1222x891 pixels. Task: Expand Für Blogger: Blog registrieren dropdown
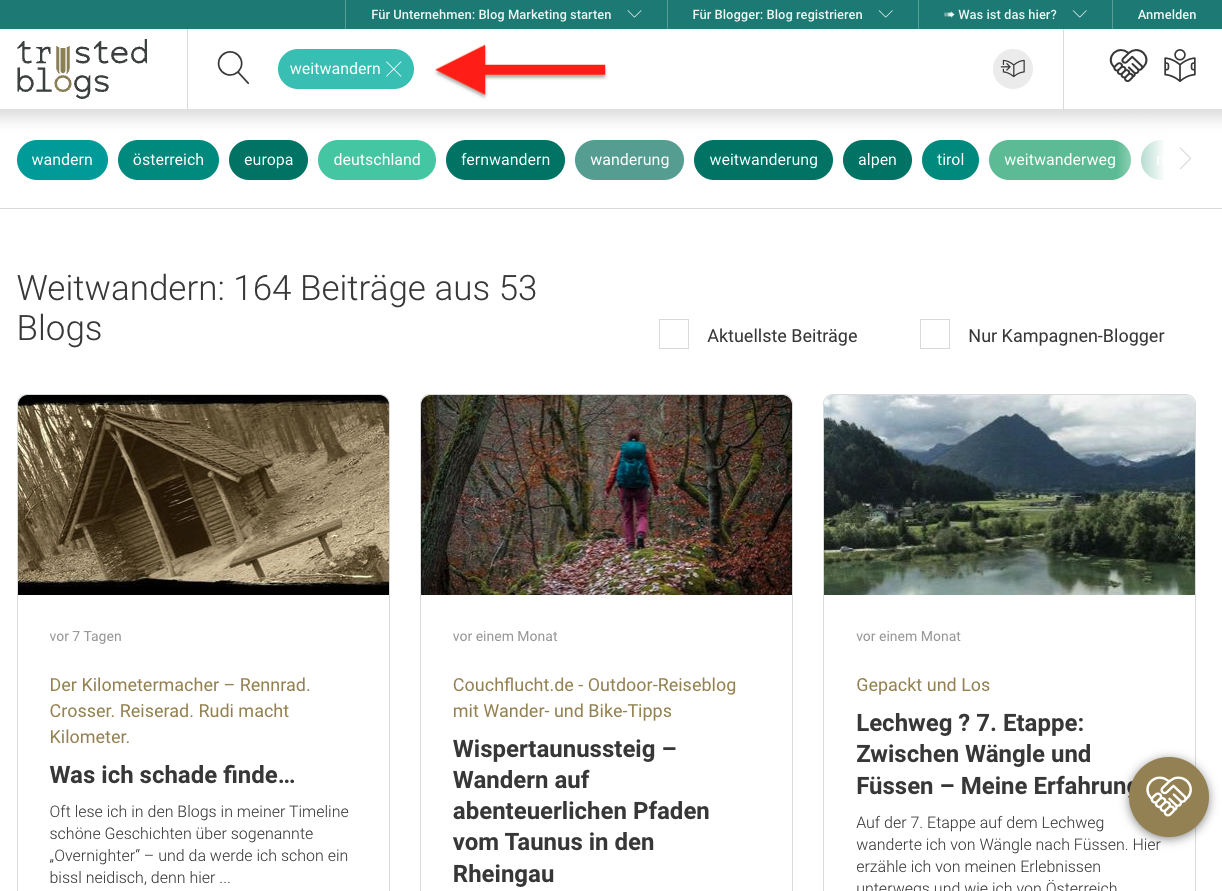tap(792, 15)
